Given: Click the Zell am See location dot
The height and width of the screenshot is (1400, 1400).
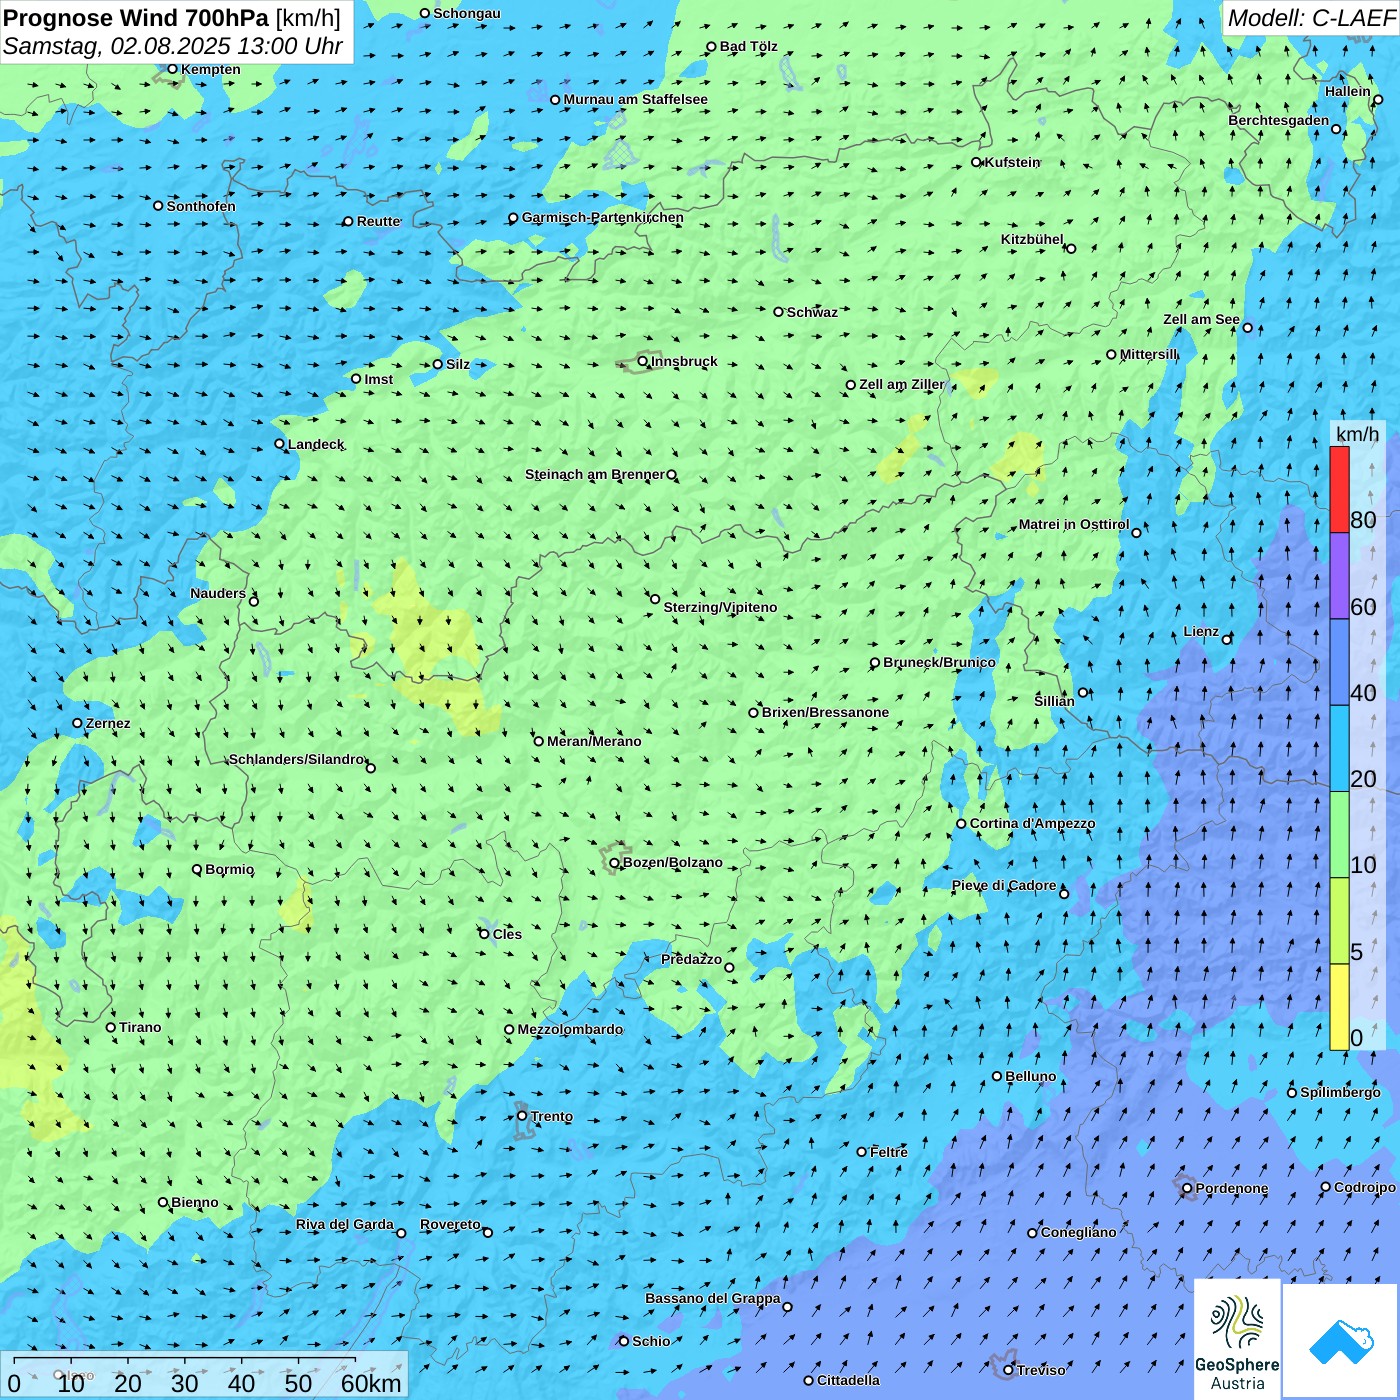Looking at the screenshot, I should click(1247, 327).
